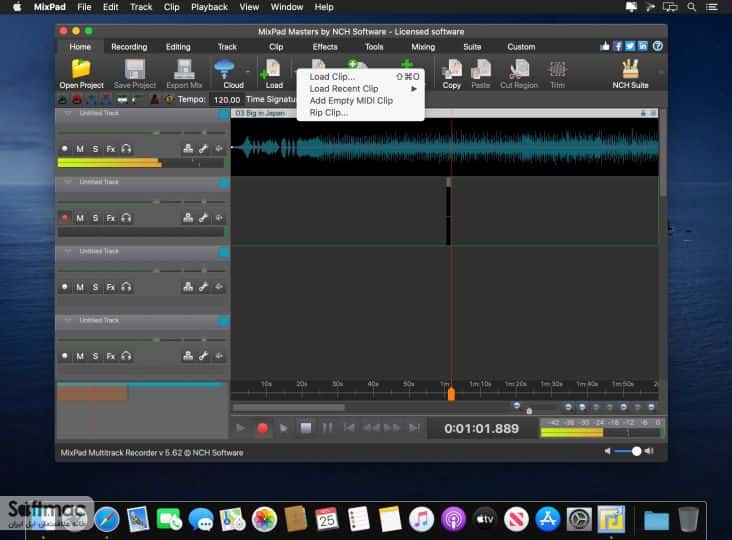Viewport: 732px width, 540px height.
Task: Click the Export Mix icon
Action: pyautogui.click(x=184, y=69)
